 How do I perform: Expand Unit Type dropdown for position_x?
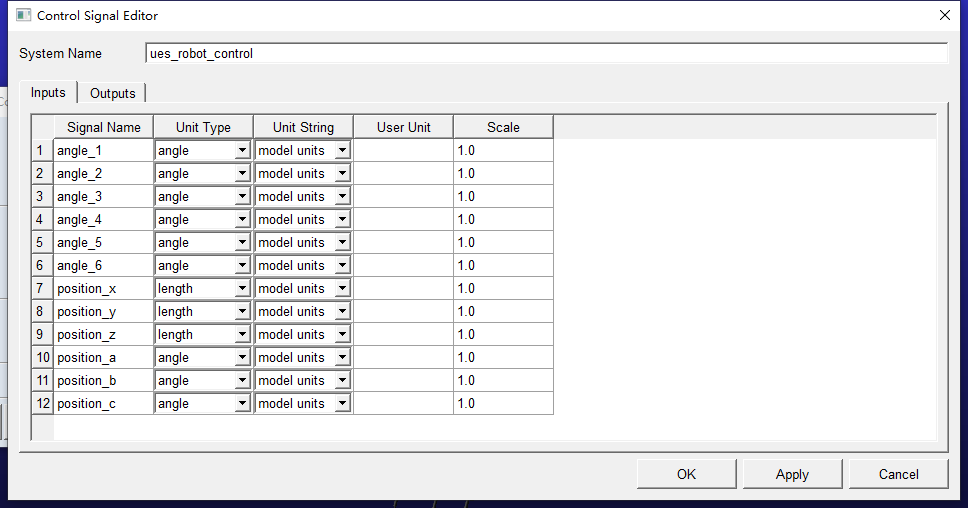(241, 289)
